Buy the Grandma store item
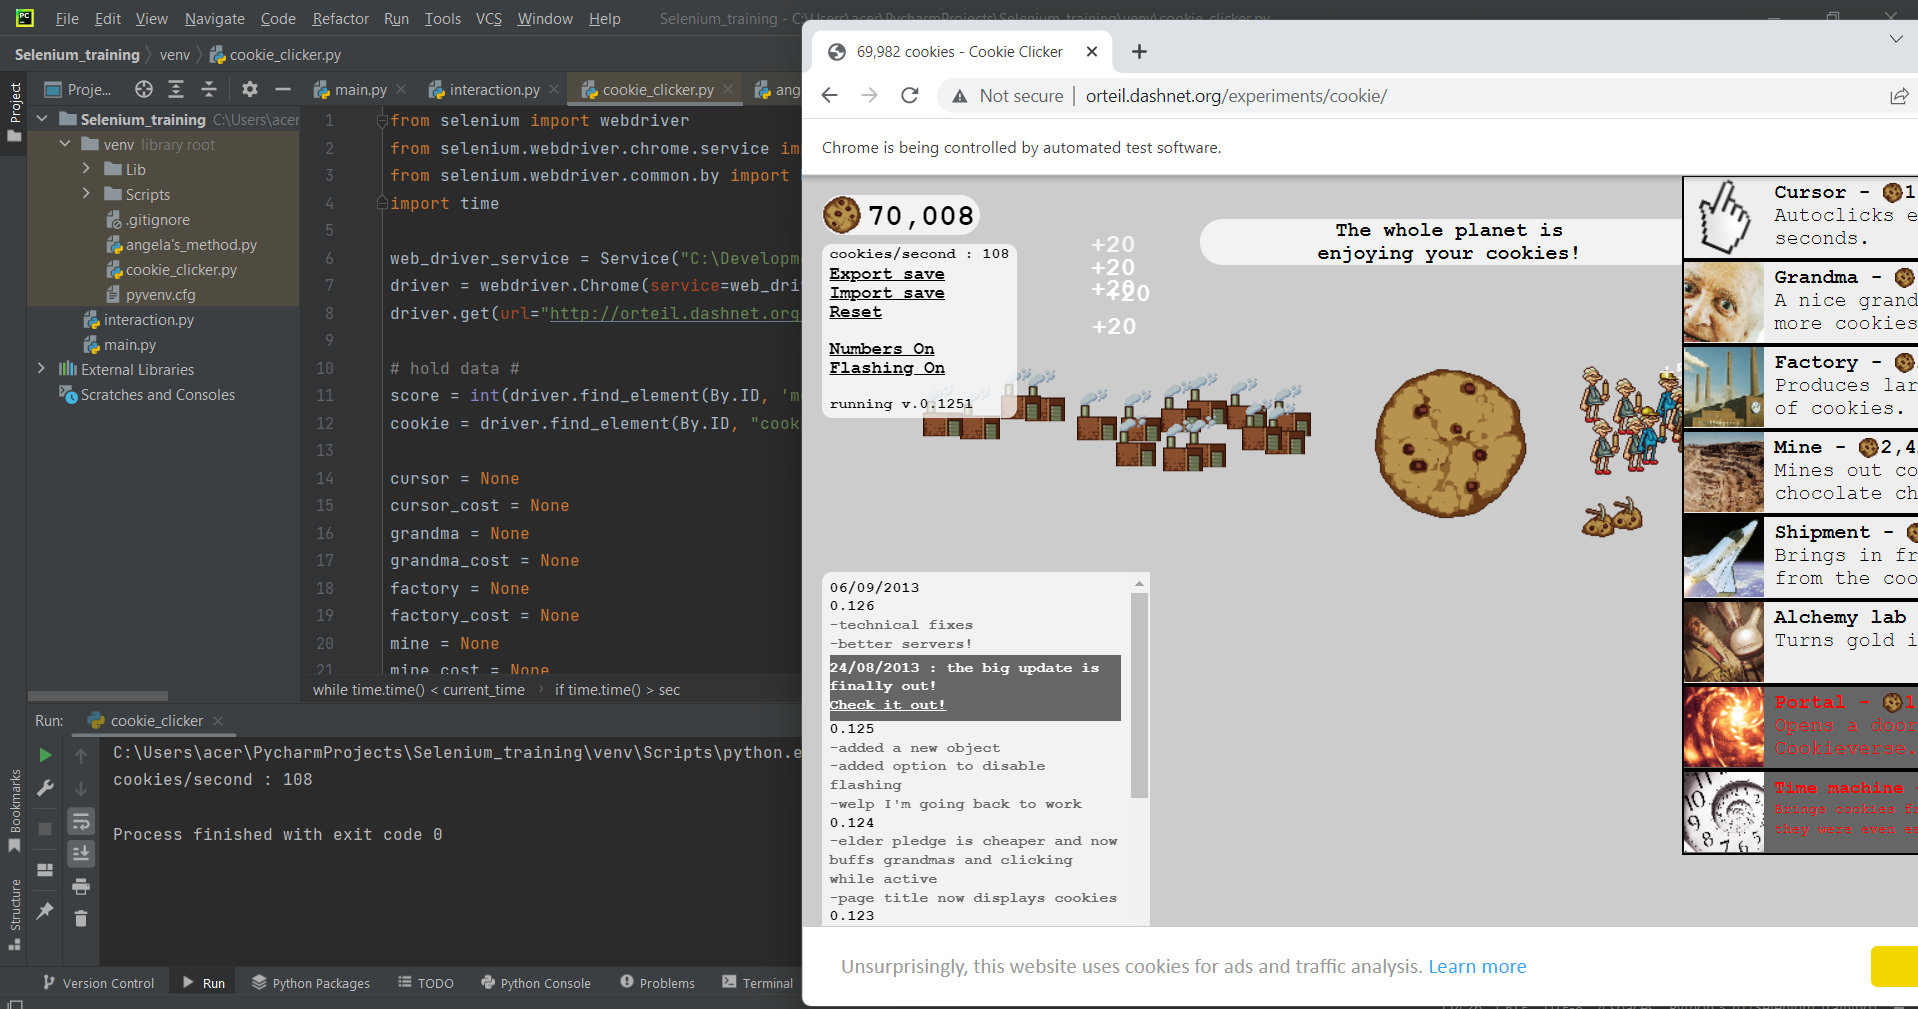 click(x=1800, y=303)
